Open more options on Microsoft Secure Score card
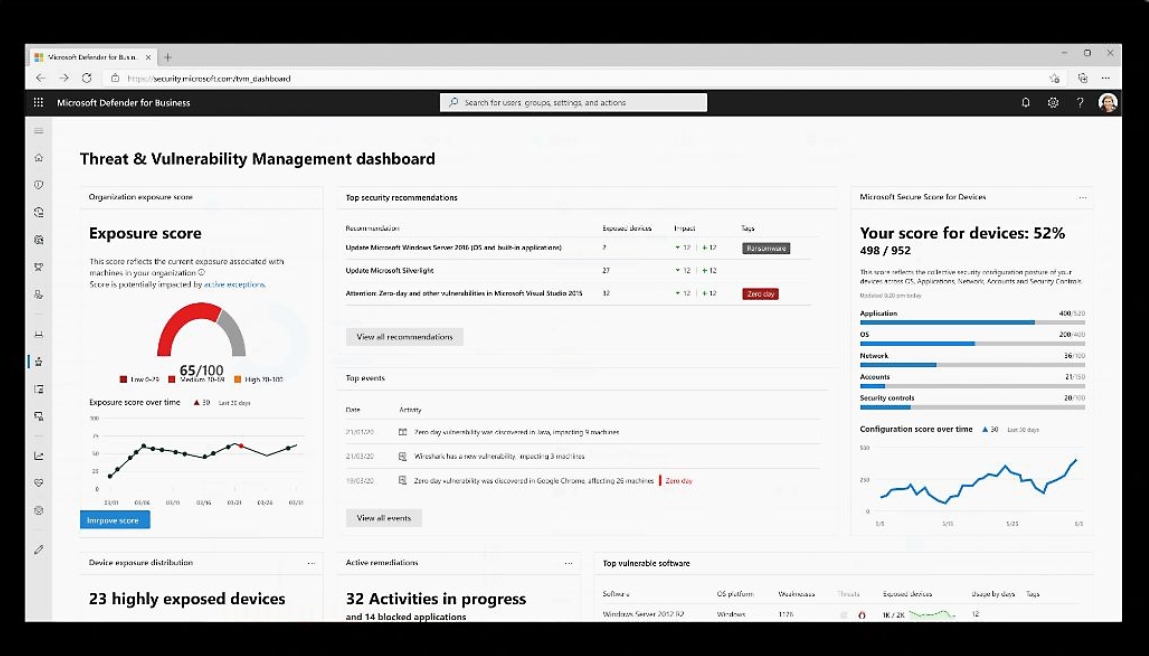 click(1082, 197)
